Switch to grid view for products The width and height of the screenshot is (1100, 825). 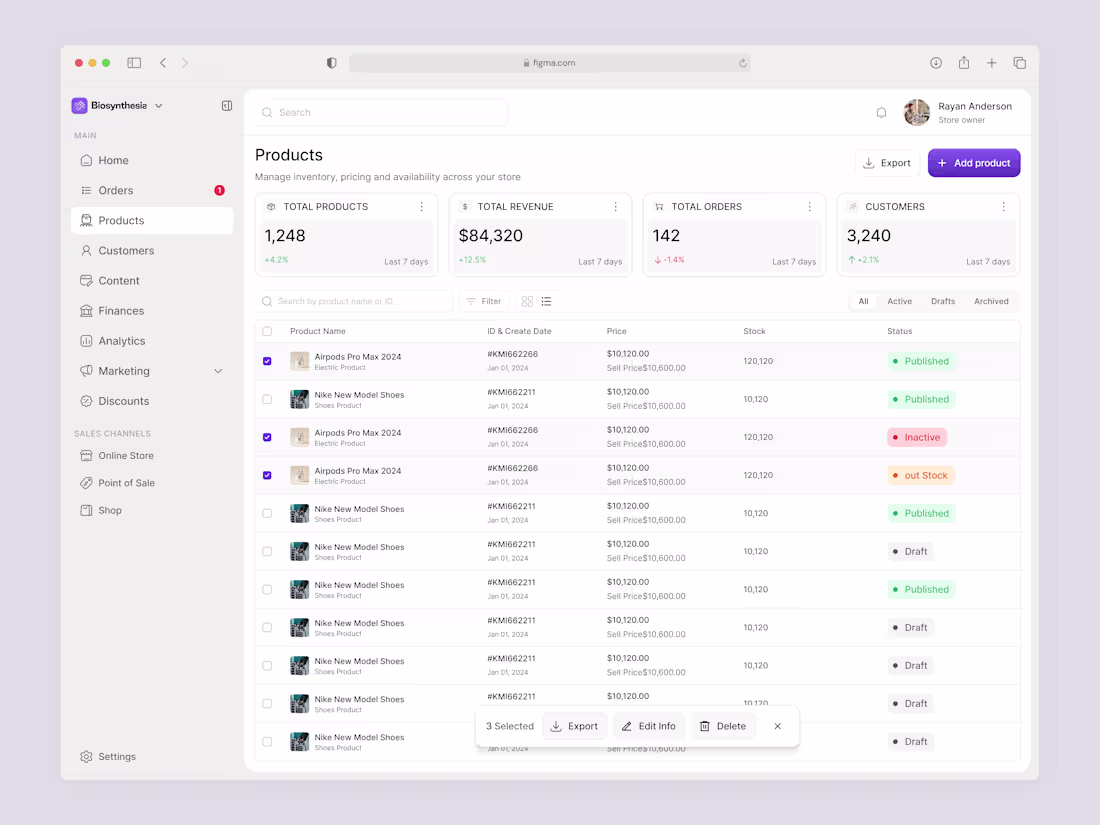(527, 301)
